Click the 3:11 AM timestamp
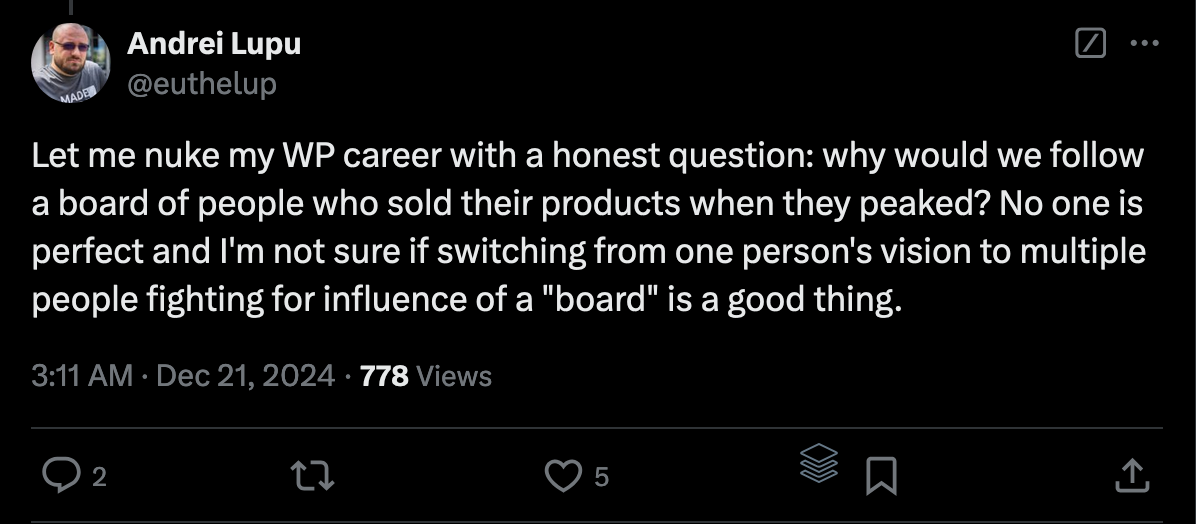 click(82, 376)
